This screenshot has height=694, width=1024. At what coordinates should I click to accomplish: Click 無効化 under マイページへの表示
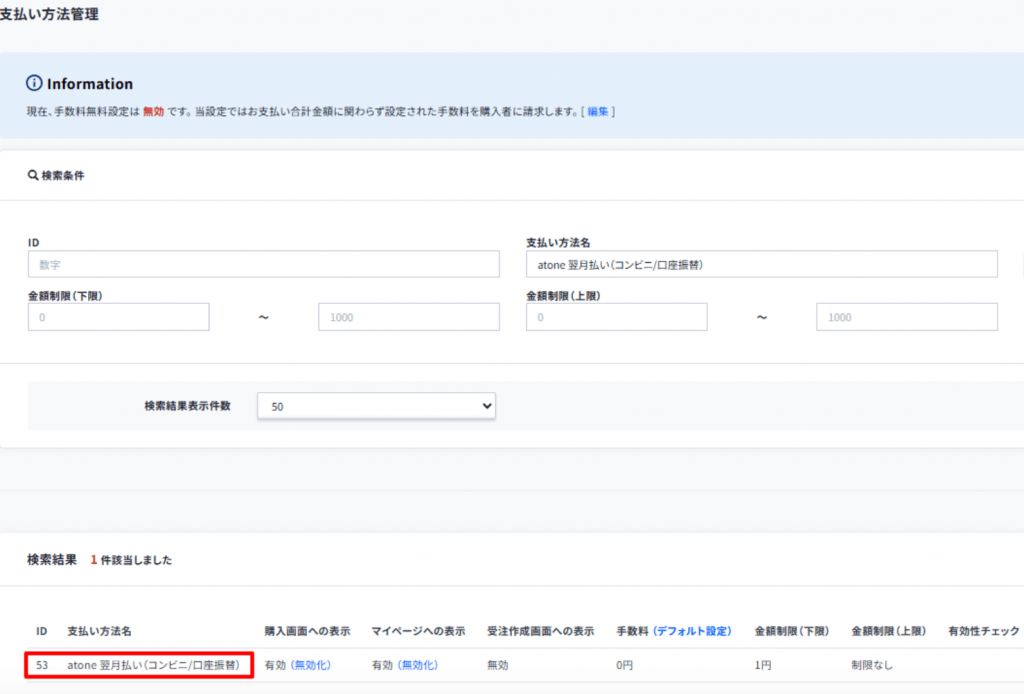tap(417, 665)
